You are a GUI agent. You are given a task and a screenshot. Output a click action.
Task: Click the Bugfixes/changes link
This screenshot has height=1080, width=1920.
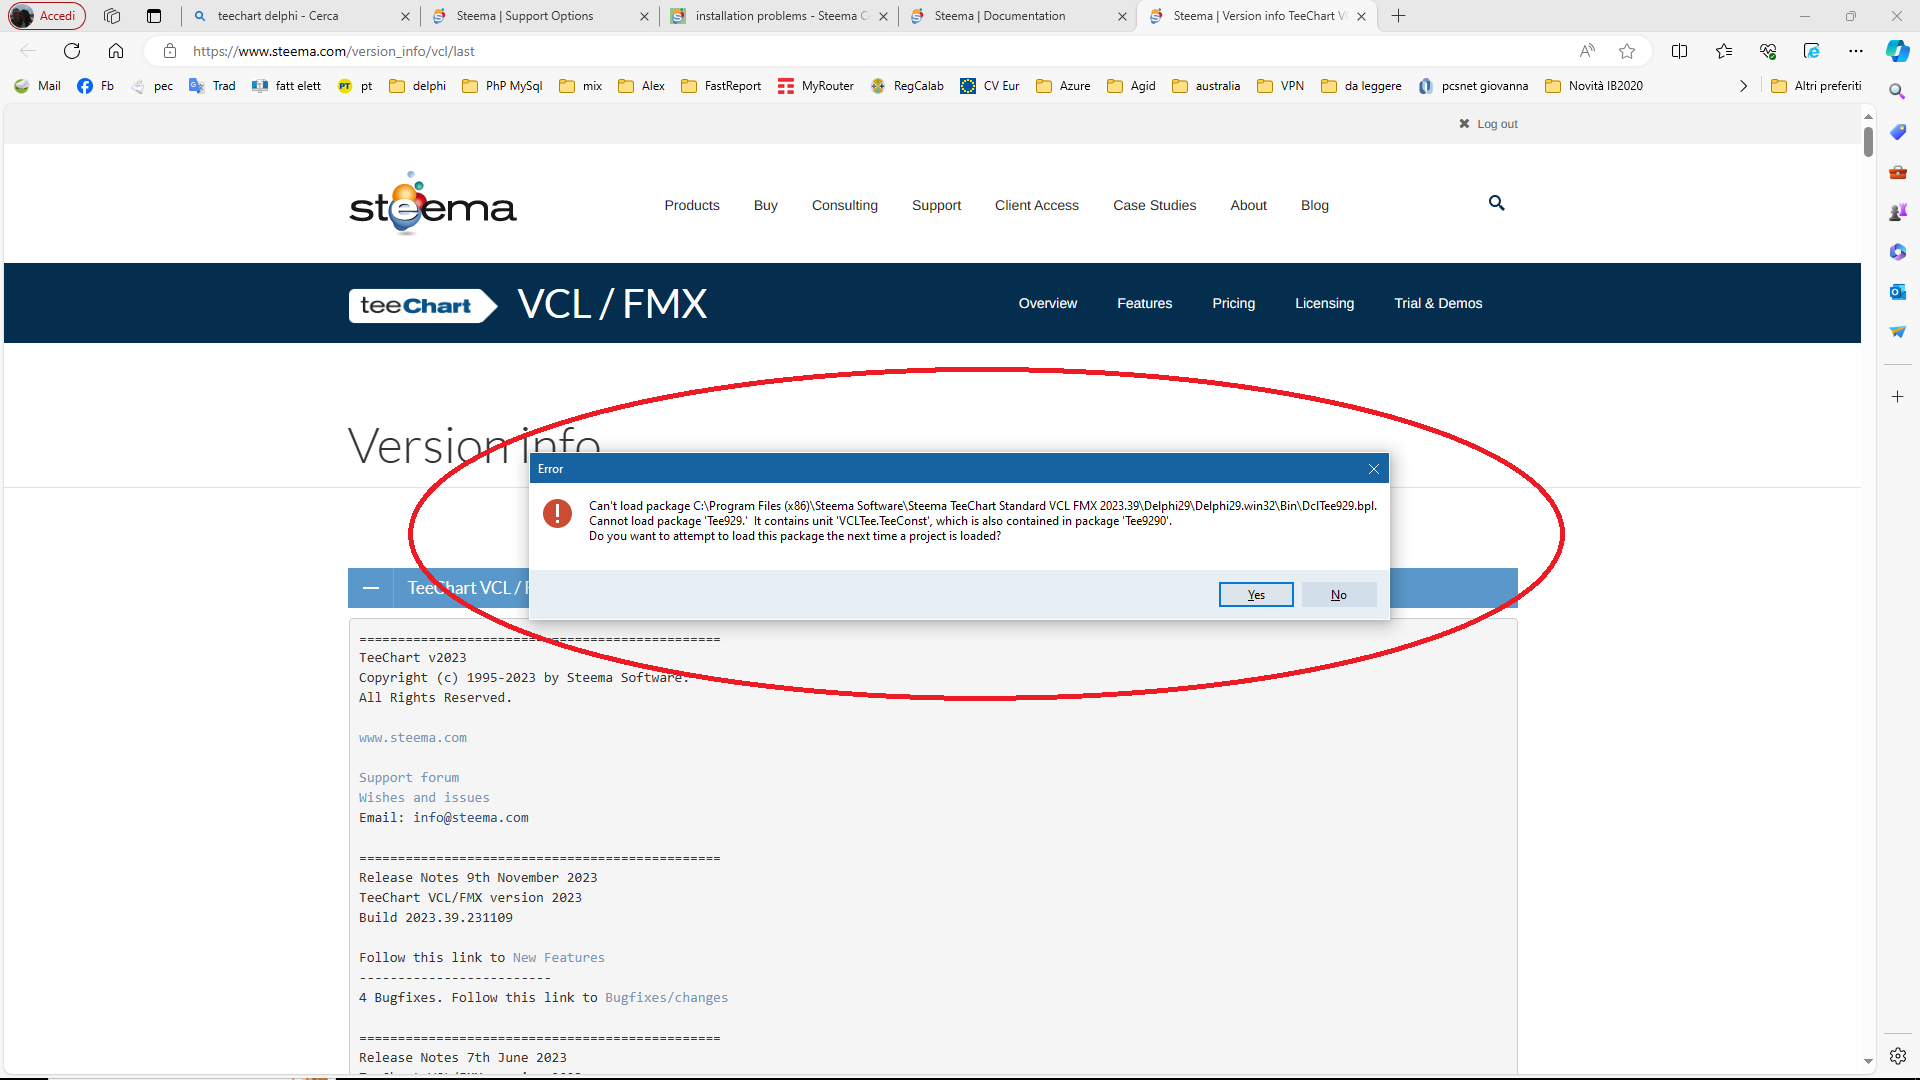click(666, 997)
